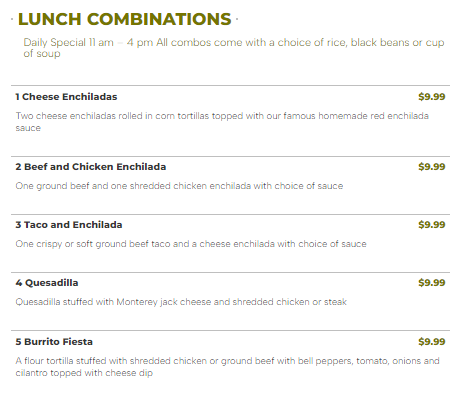Click the crispy or soft taco description

[191, 244]
